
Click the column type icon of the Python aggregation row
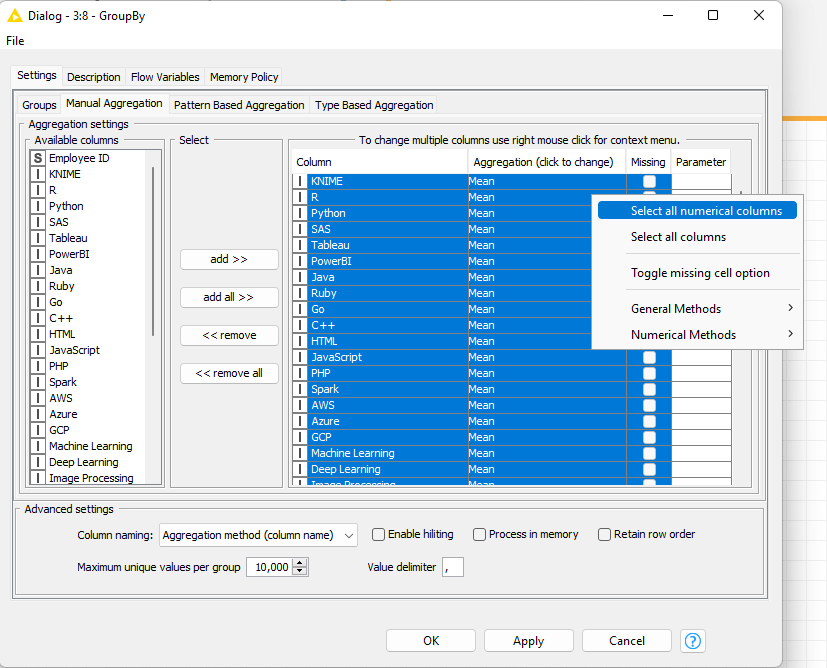coord(300,213)
